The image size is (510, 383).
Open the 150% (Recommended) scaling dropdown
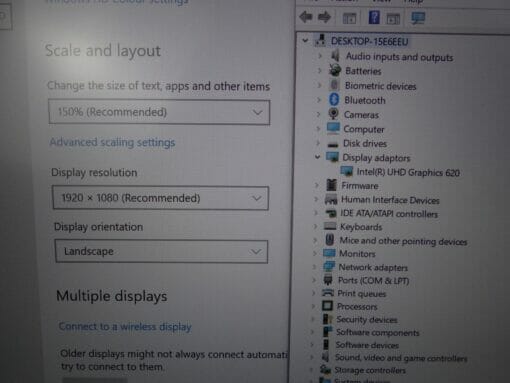click(159, 112)
